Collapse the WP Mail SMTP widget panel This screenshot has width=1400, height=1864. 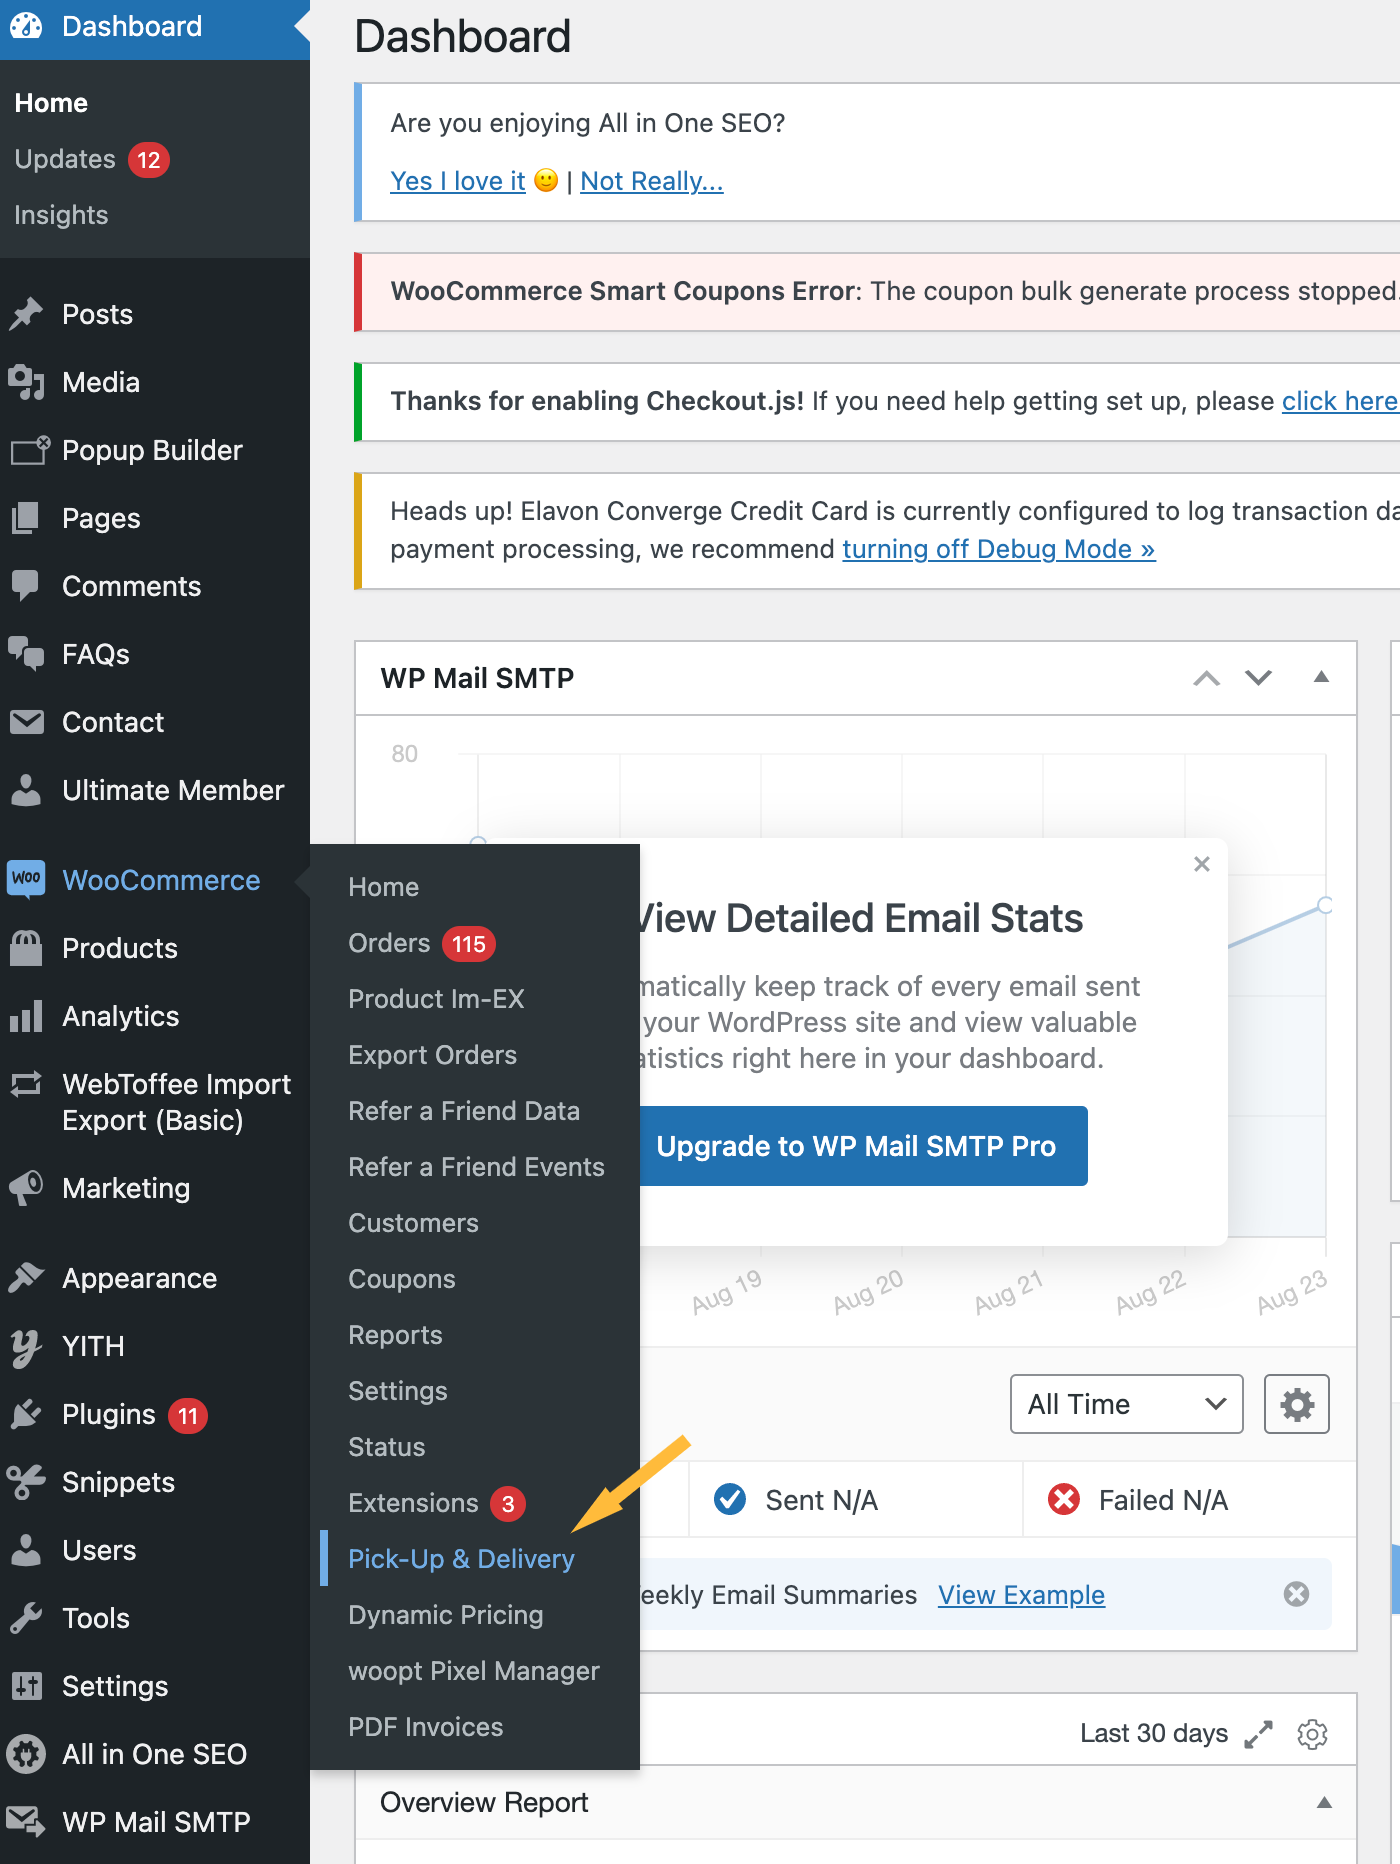1321,677
